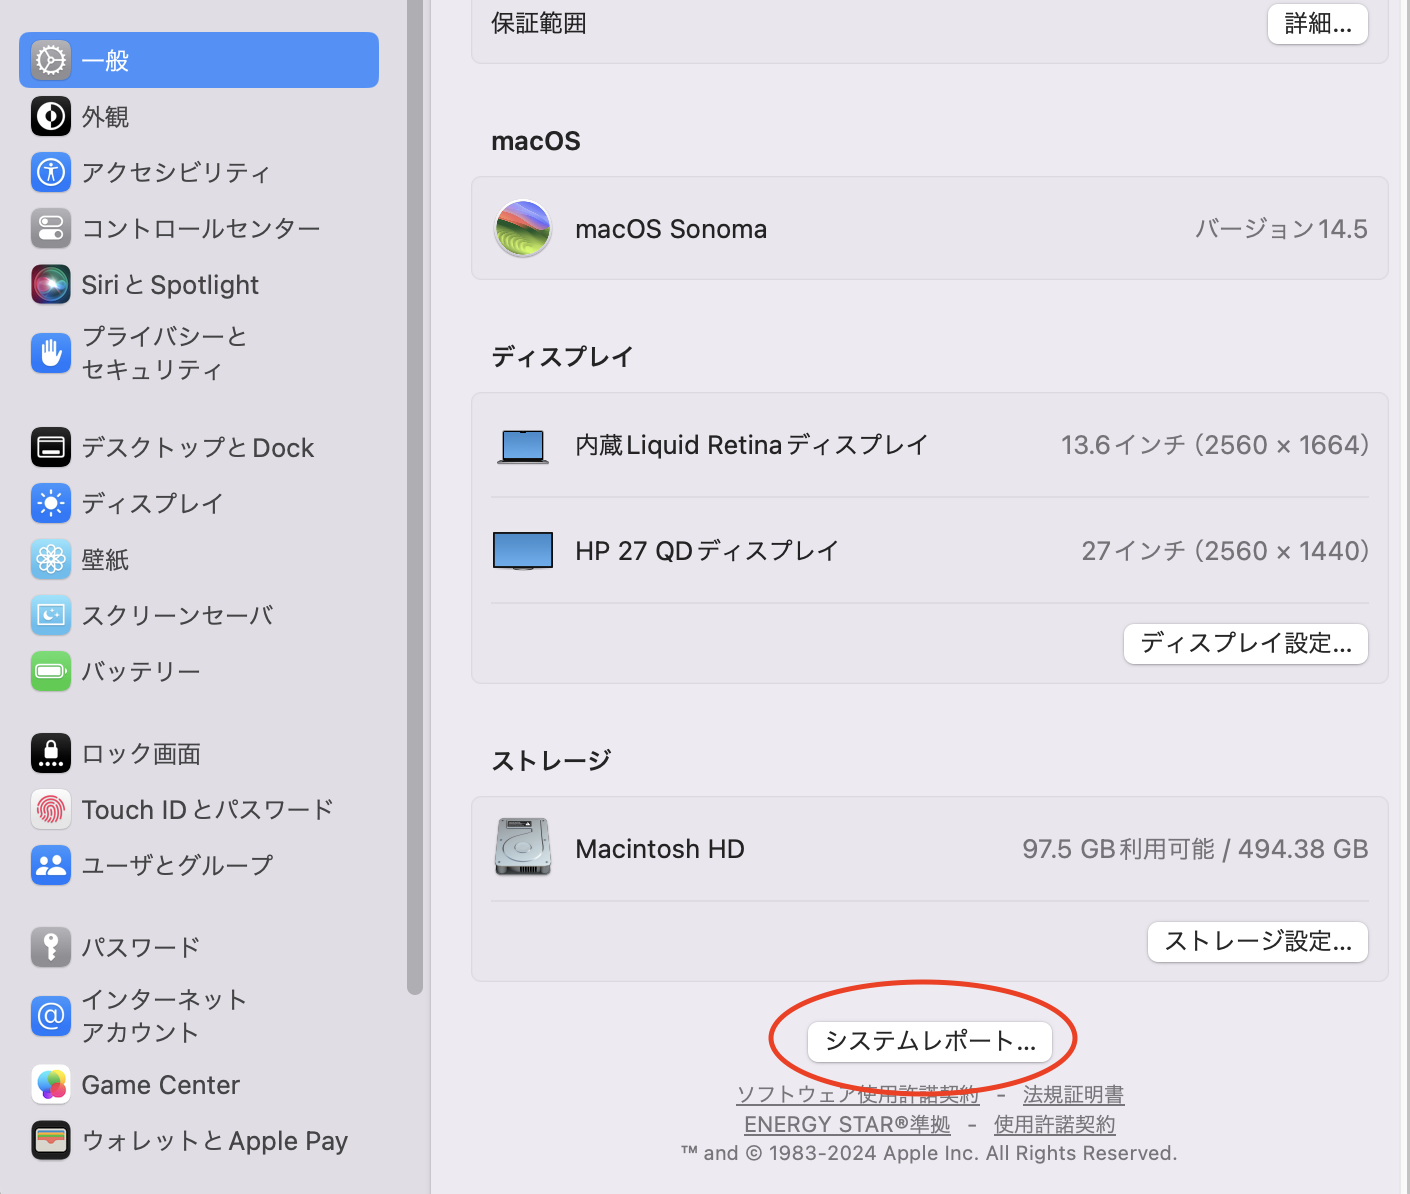Click the built-in laptop display icon
The width and height of the screenshot is (1410, 1194).
point(523,446)
